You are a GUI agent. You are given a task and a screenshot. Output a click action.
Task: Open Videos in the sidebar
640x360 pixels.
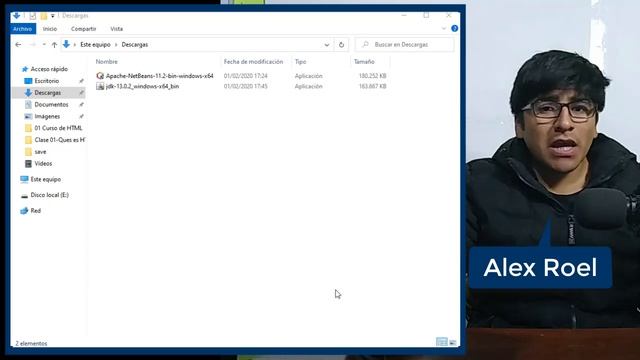pos(43,163)
